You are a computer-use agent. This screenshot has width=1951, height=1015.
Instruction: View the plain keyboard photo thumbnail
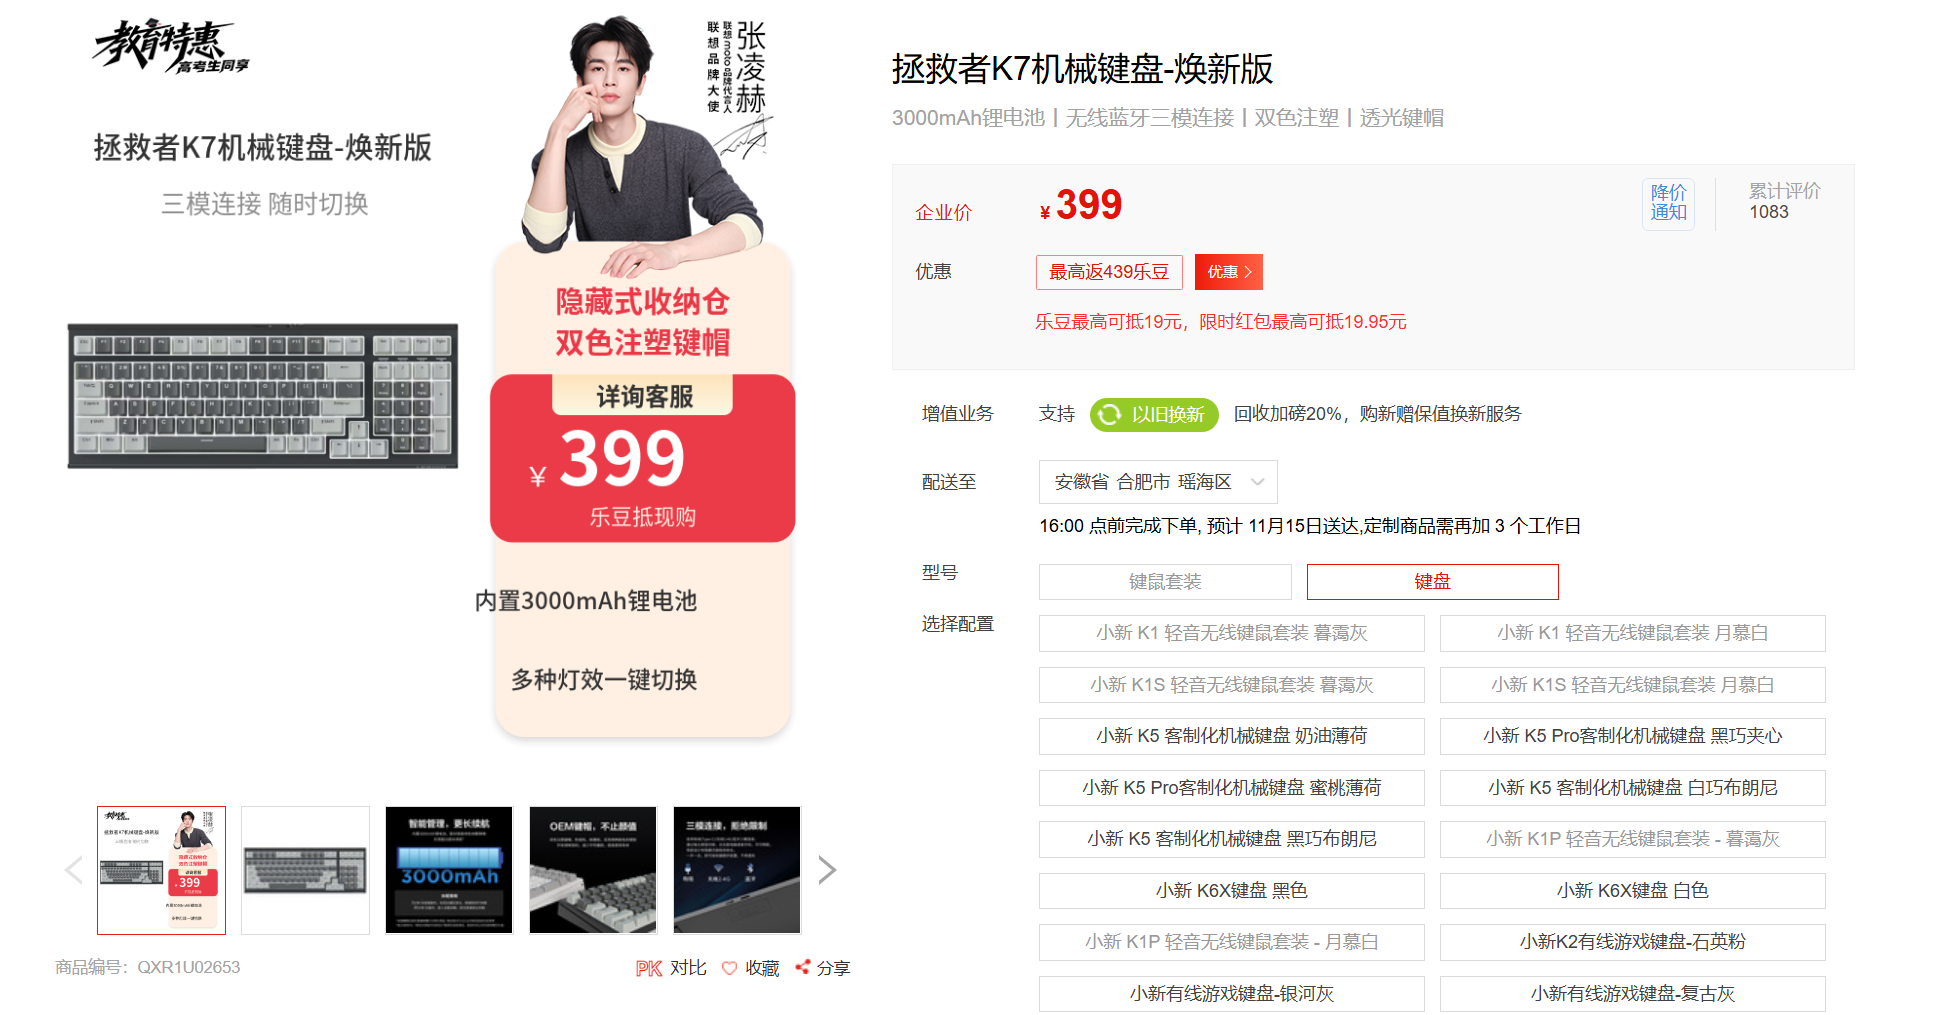305,870
